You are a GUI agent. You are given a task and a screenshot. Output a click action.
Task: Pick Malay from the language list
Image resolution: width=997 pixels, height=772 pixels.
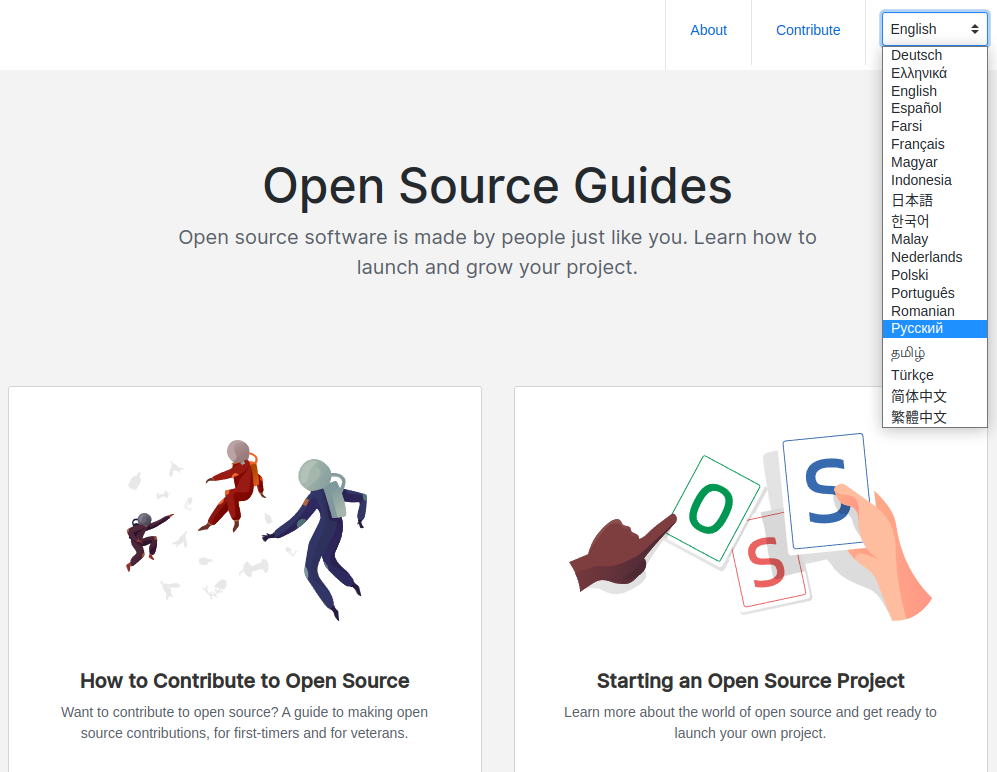(934, 239)
